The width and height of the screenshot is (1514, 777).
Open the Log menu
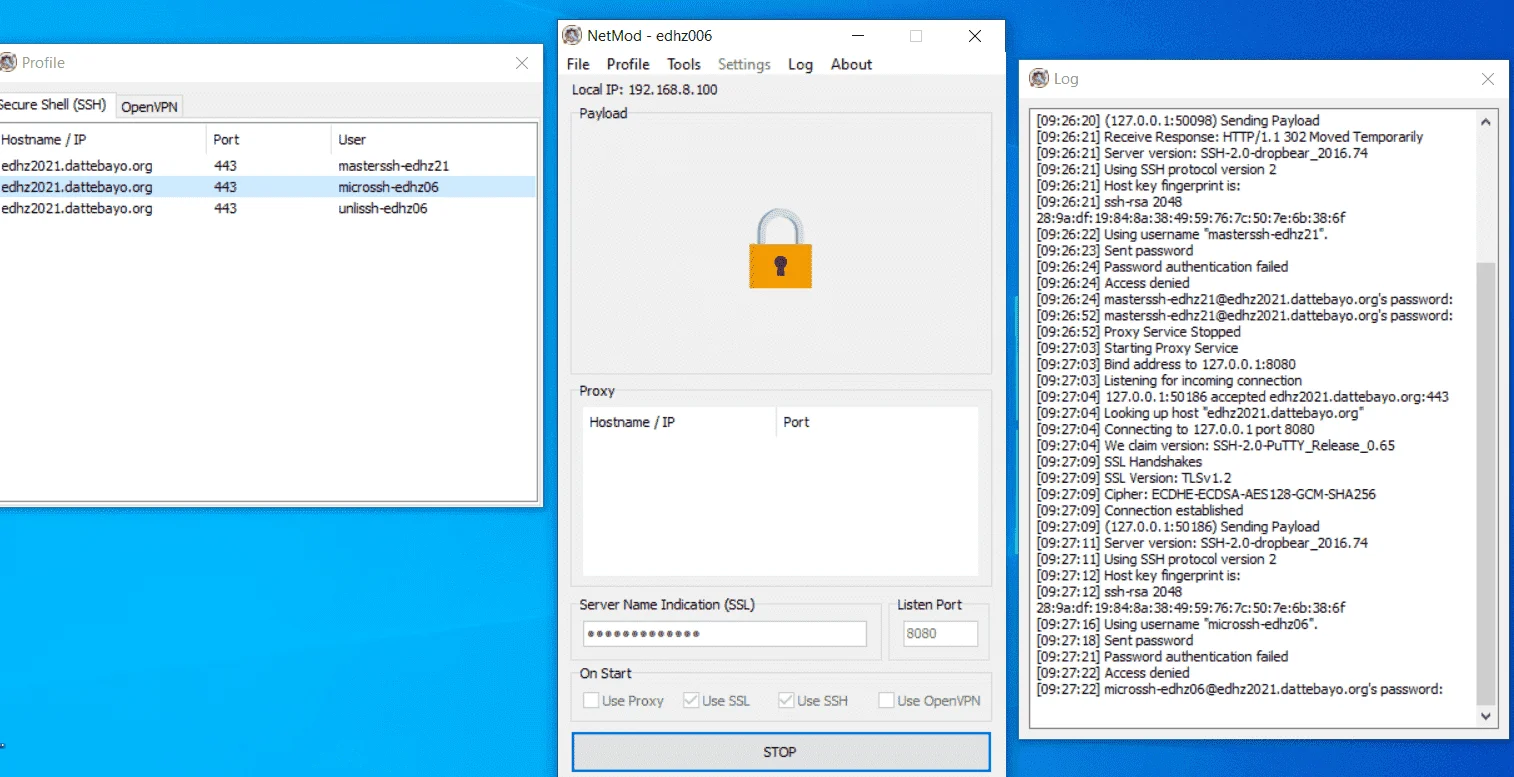click(x=800, y=64)
